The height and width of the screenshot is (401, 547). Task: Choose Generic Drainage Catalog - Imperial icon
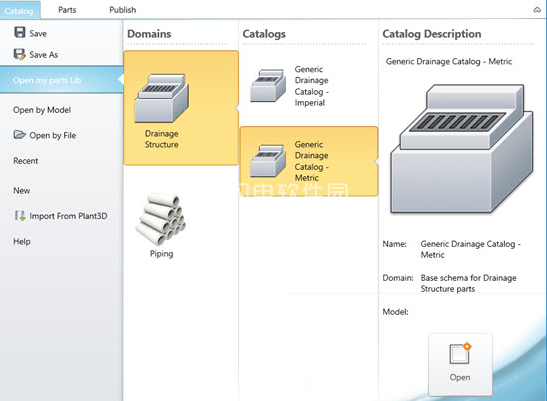268,86
